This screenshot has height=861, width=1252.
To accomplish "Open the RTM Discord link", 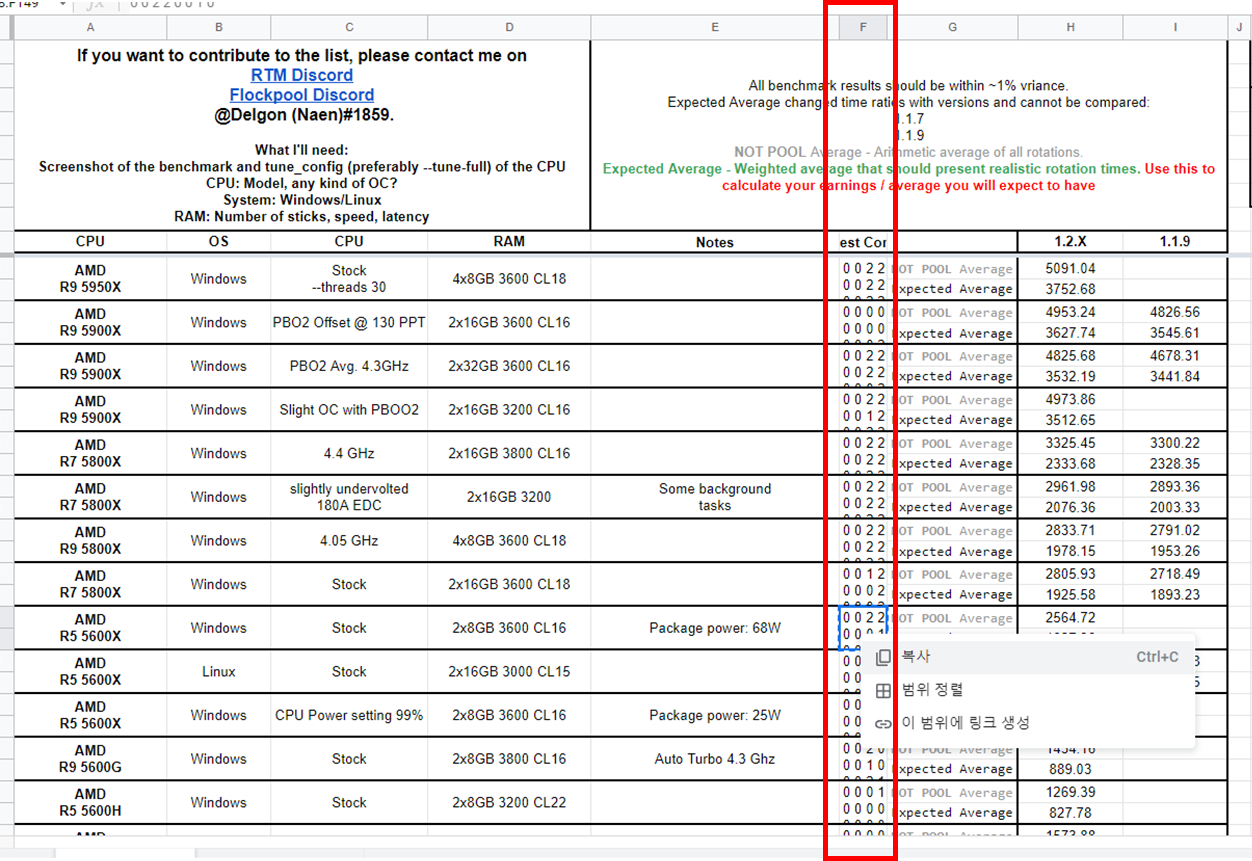I will coord(302,75).
